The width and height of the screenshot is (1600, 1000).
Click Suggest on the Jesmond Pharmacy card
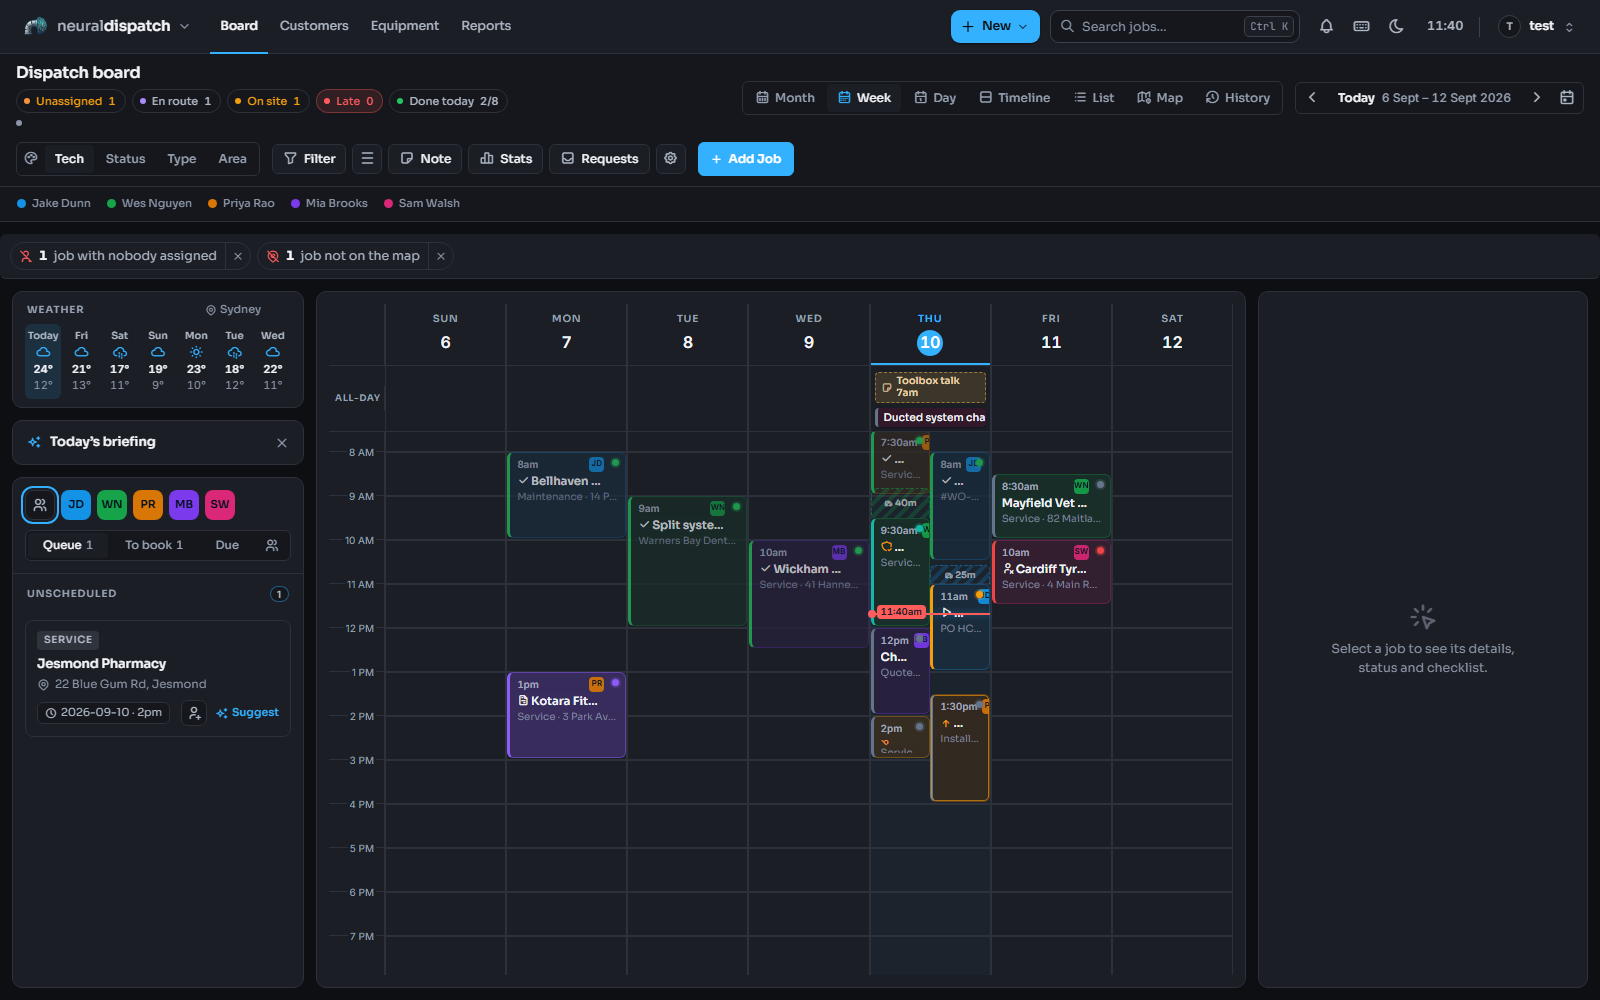click(247, 713)
